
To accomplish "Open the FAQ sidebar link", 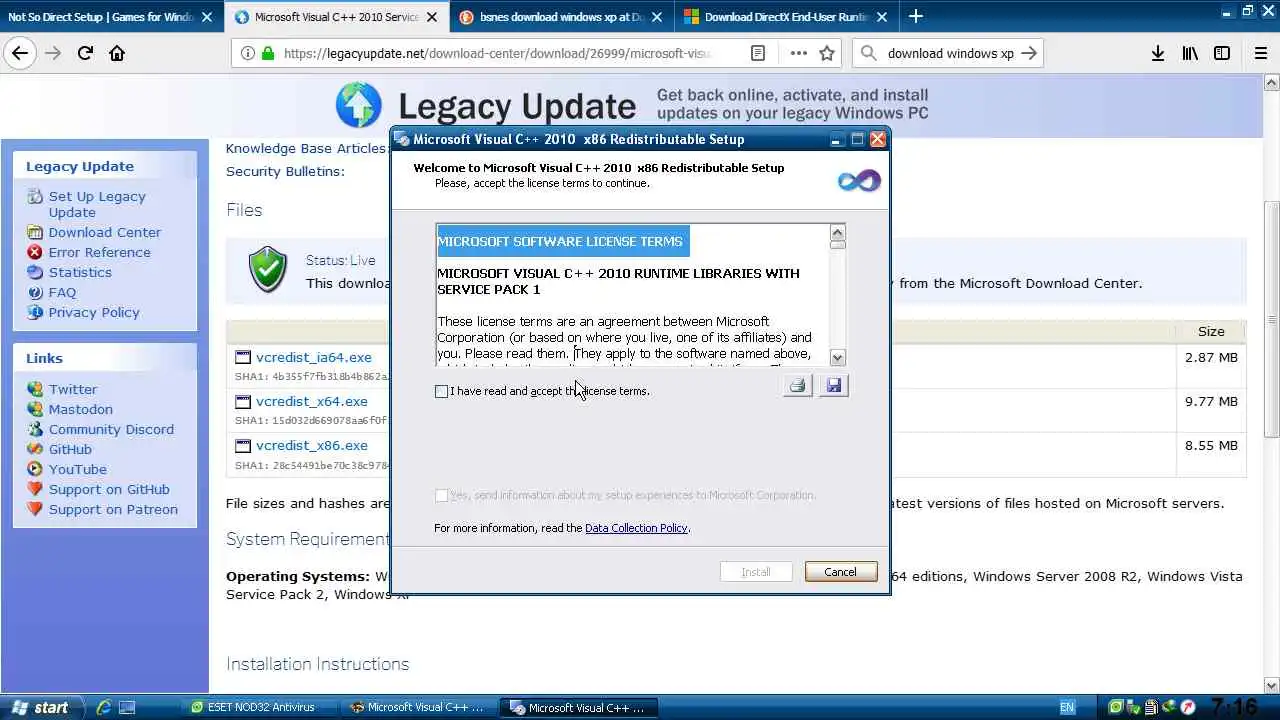I will 62,292.
